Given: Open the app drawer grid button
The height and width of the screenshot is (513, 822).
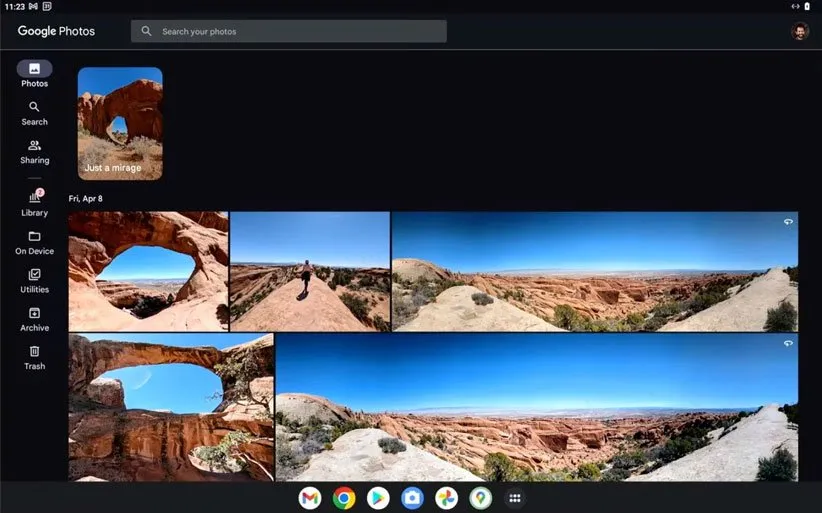Looking at the screenshot, I should (x=515, y=498).
